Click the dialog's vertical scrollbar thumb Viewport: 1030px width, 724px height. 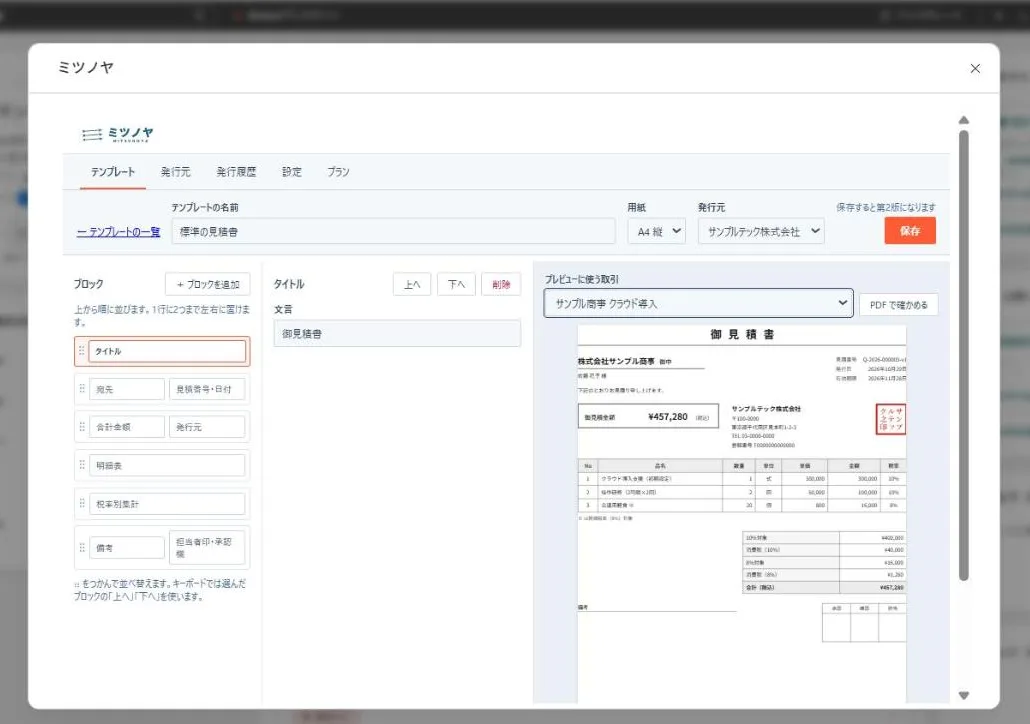(x=964, y=355)
